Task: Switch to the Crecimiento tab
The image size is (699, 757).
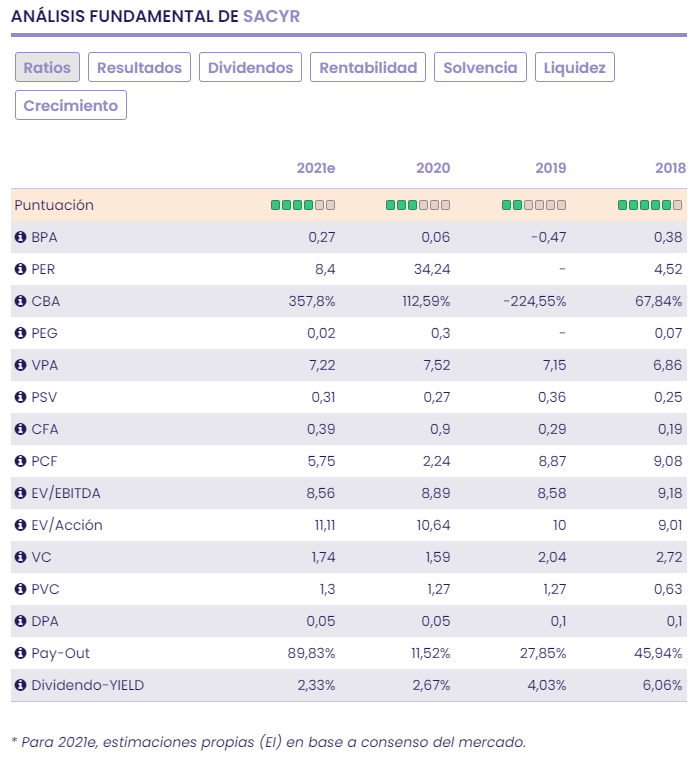Action: (71, 105)
